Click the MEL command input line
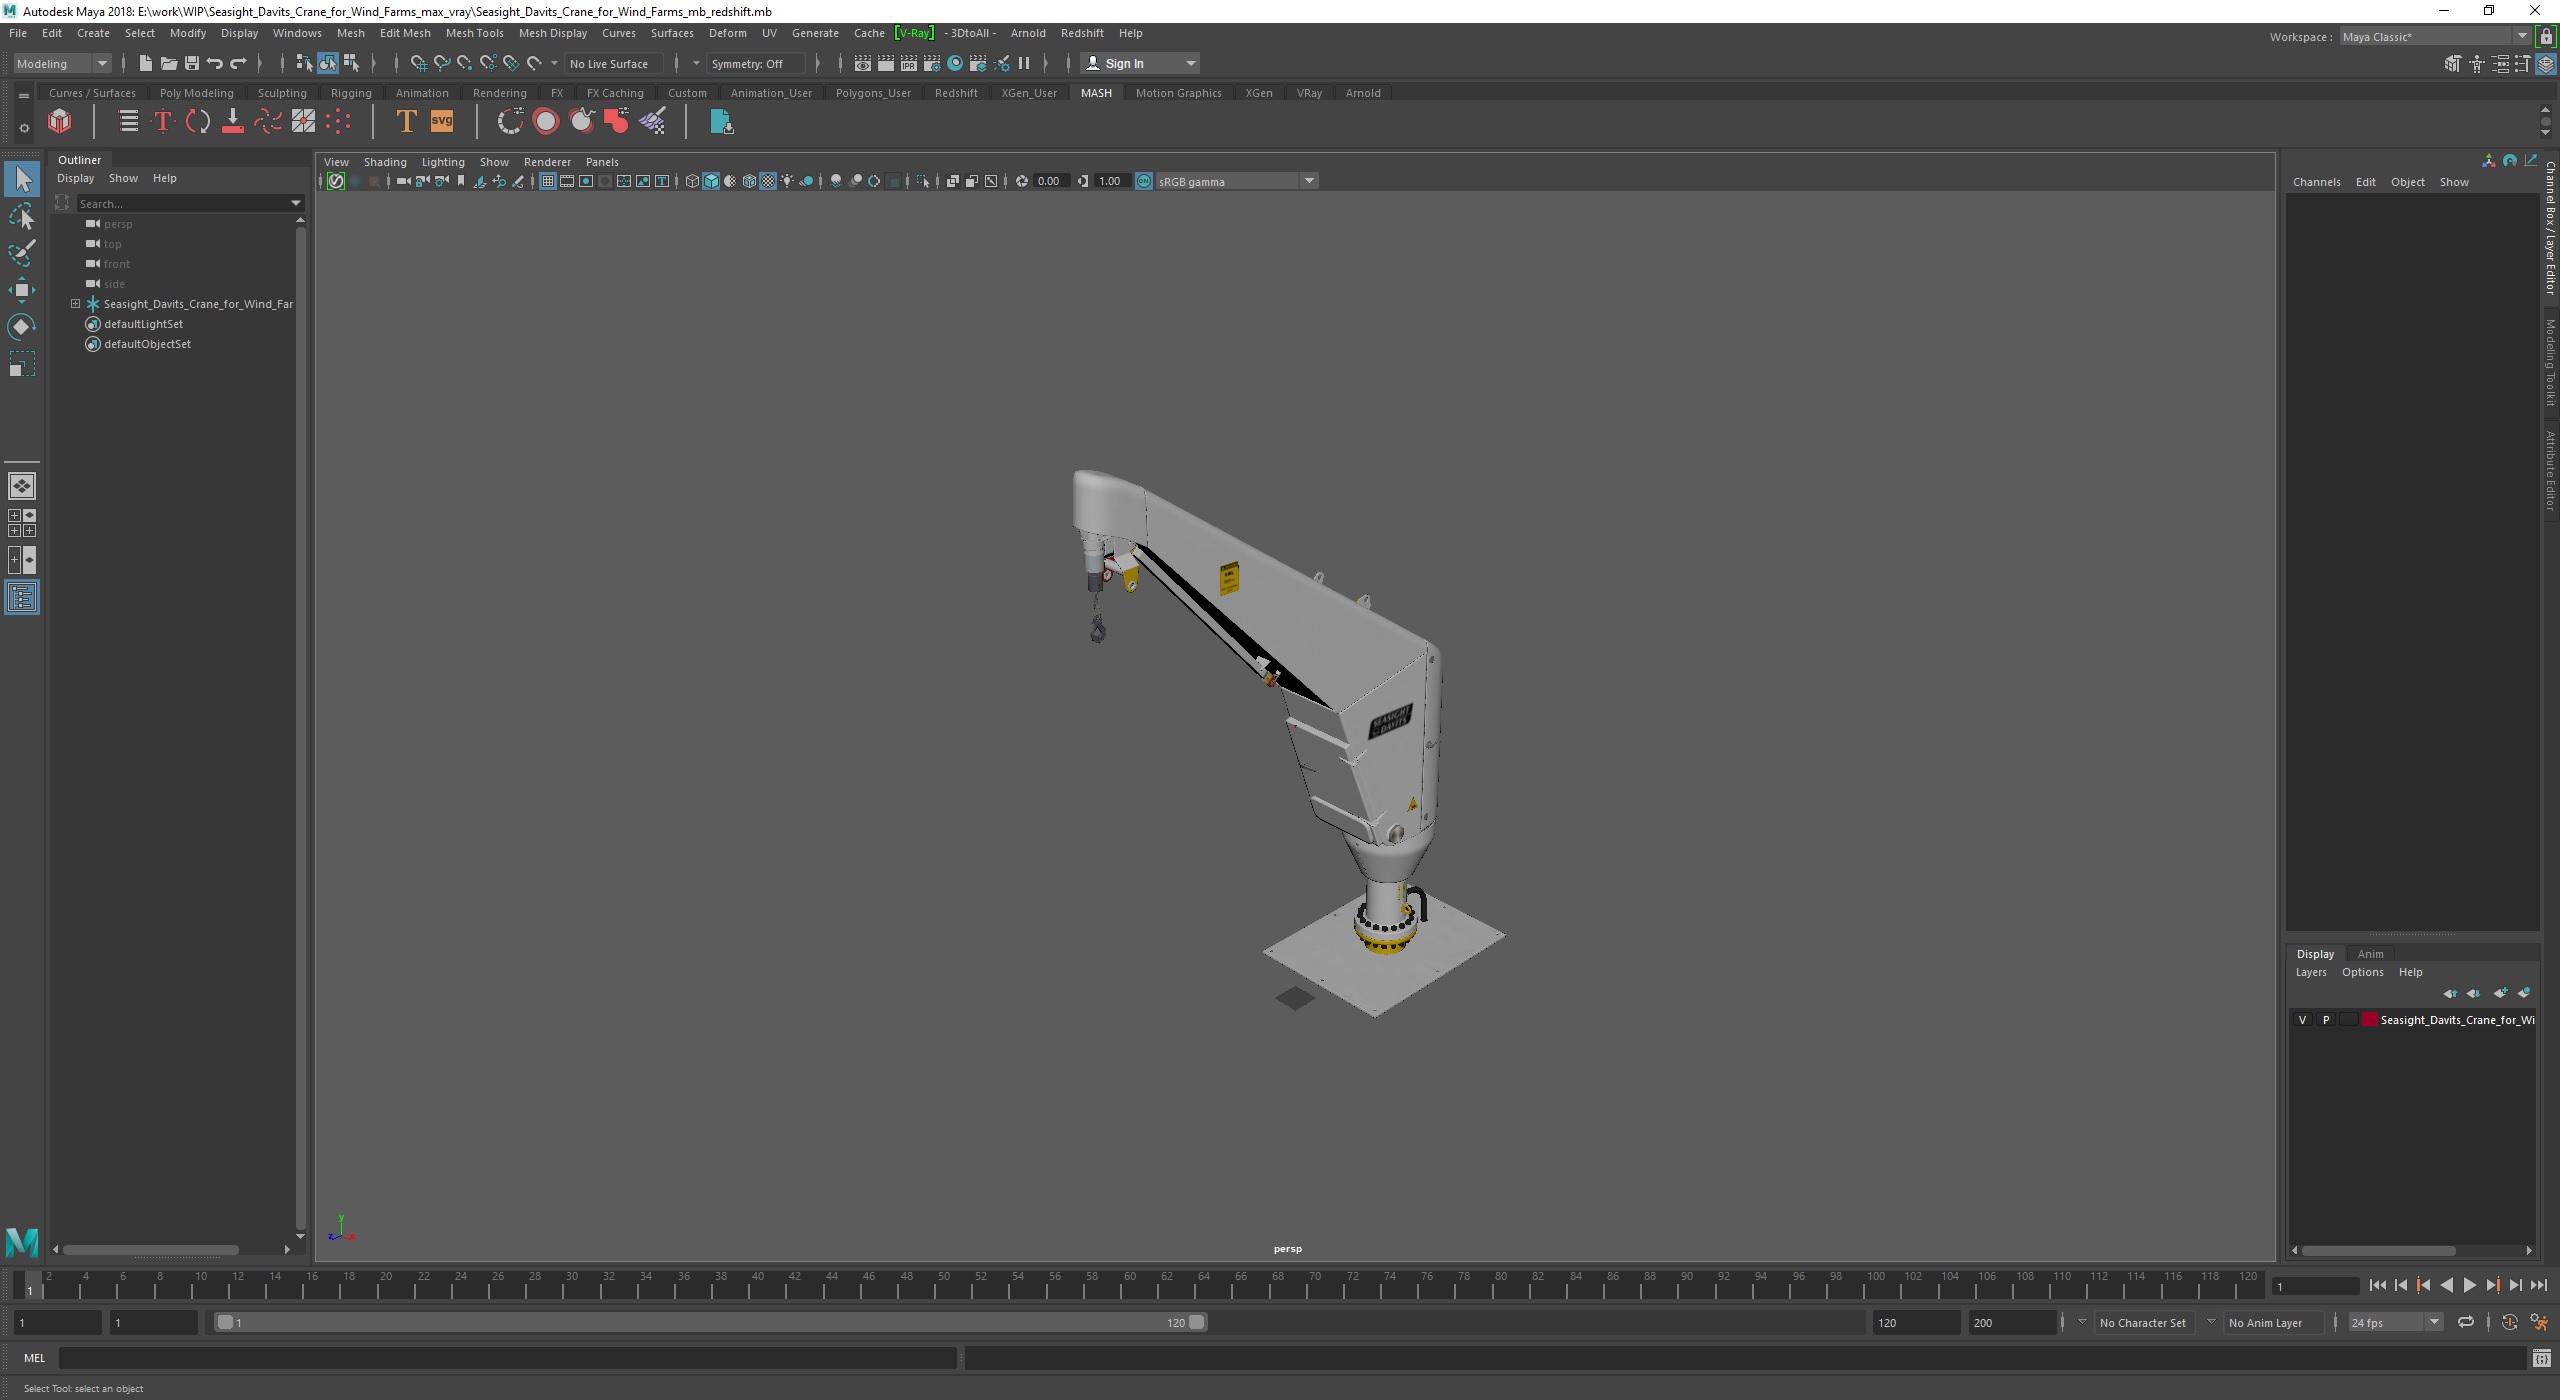Screen dimensions: 2560x1400 point(508,1358)
